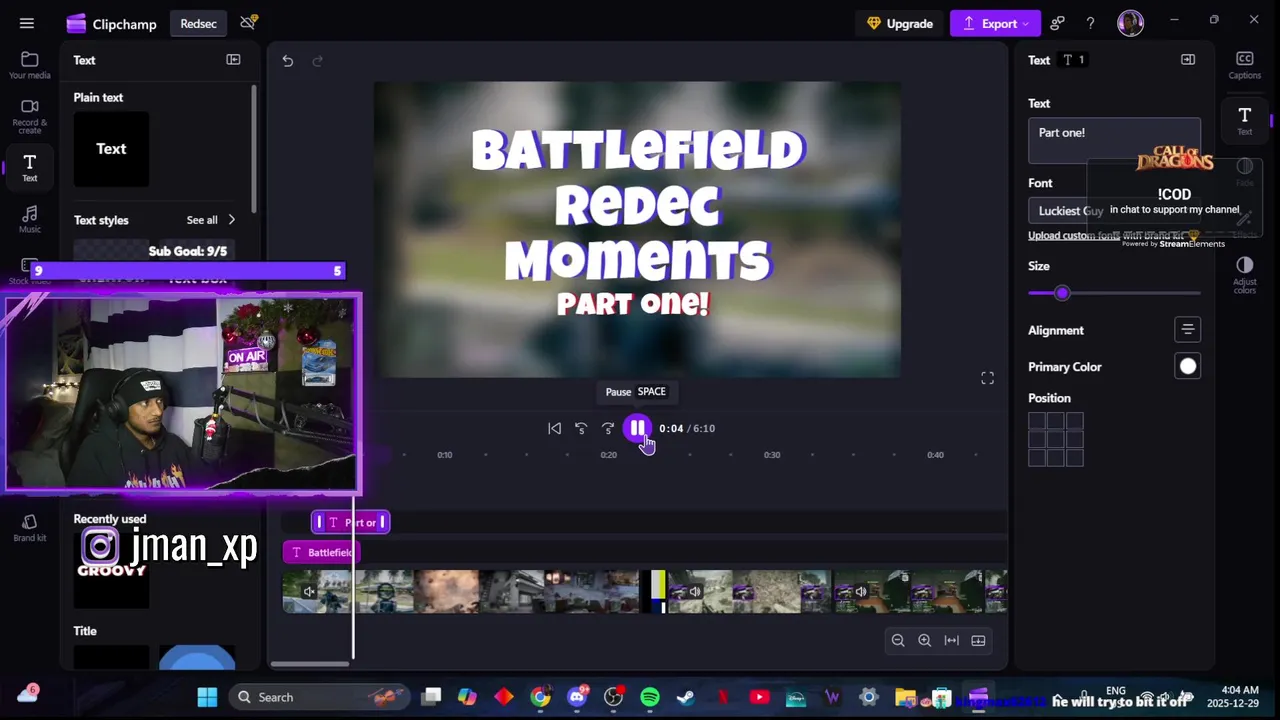This screenshot has height=720, width=1280.
Task: Open the Clipchamp hamburger menu
Action: pos(27,23)
